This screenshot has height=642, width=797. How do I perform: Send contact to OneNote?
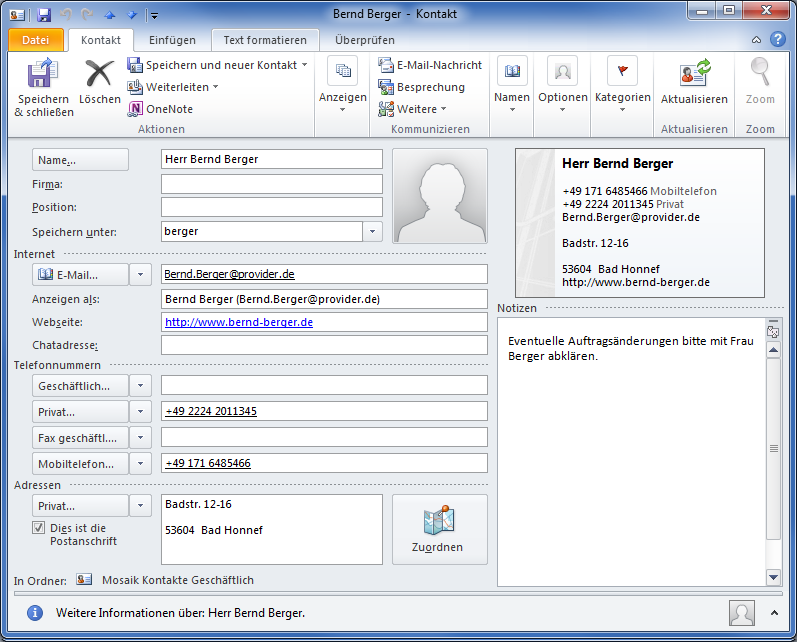tap(160, 109)
